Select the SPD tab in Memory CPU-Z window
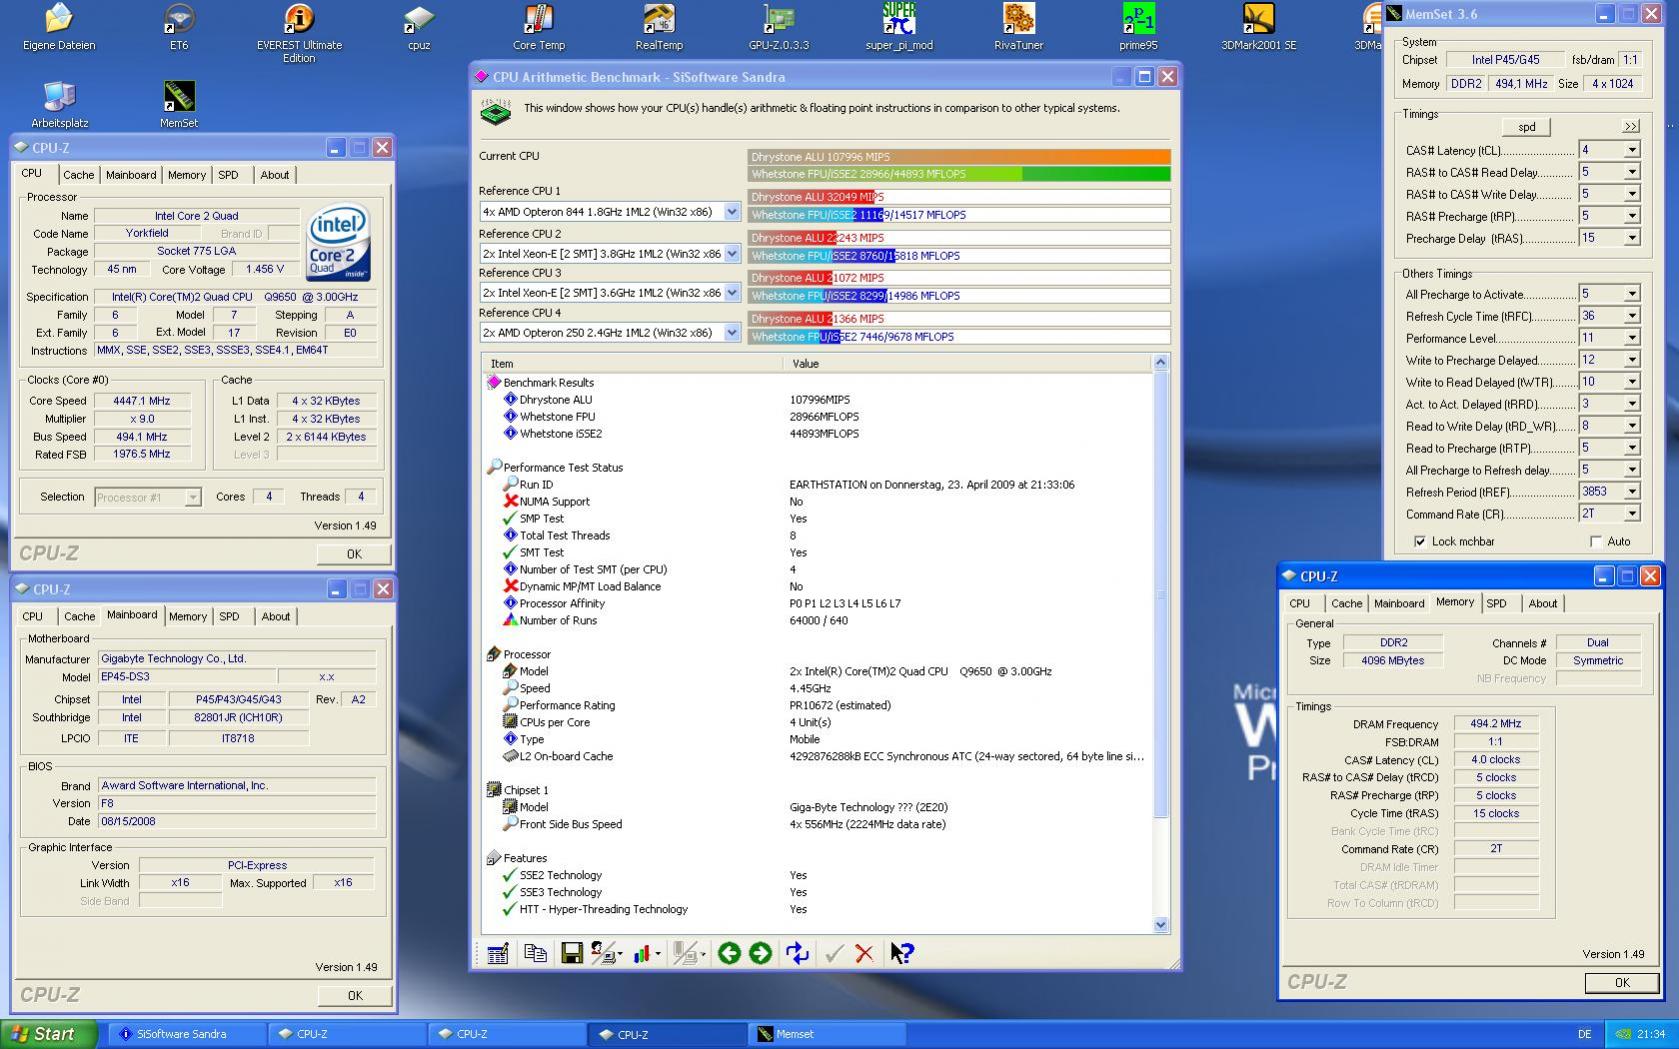1679x1049 pixels. click(1496, 603)
